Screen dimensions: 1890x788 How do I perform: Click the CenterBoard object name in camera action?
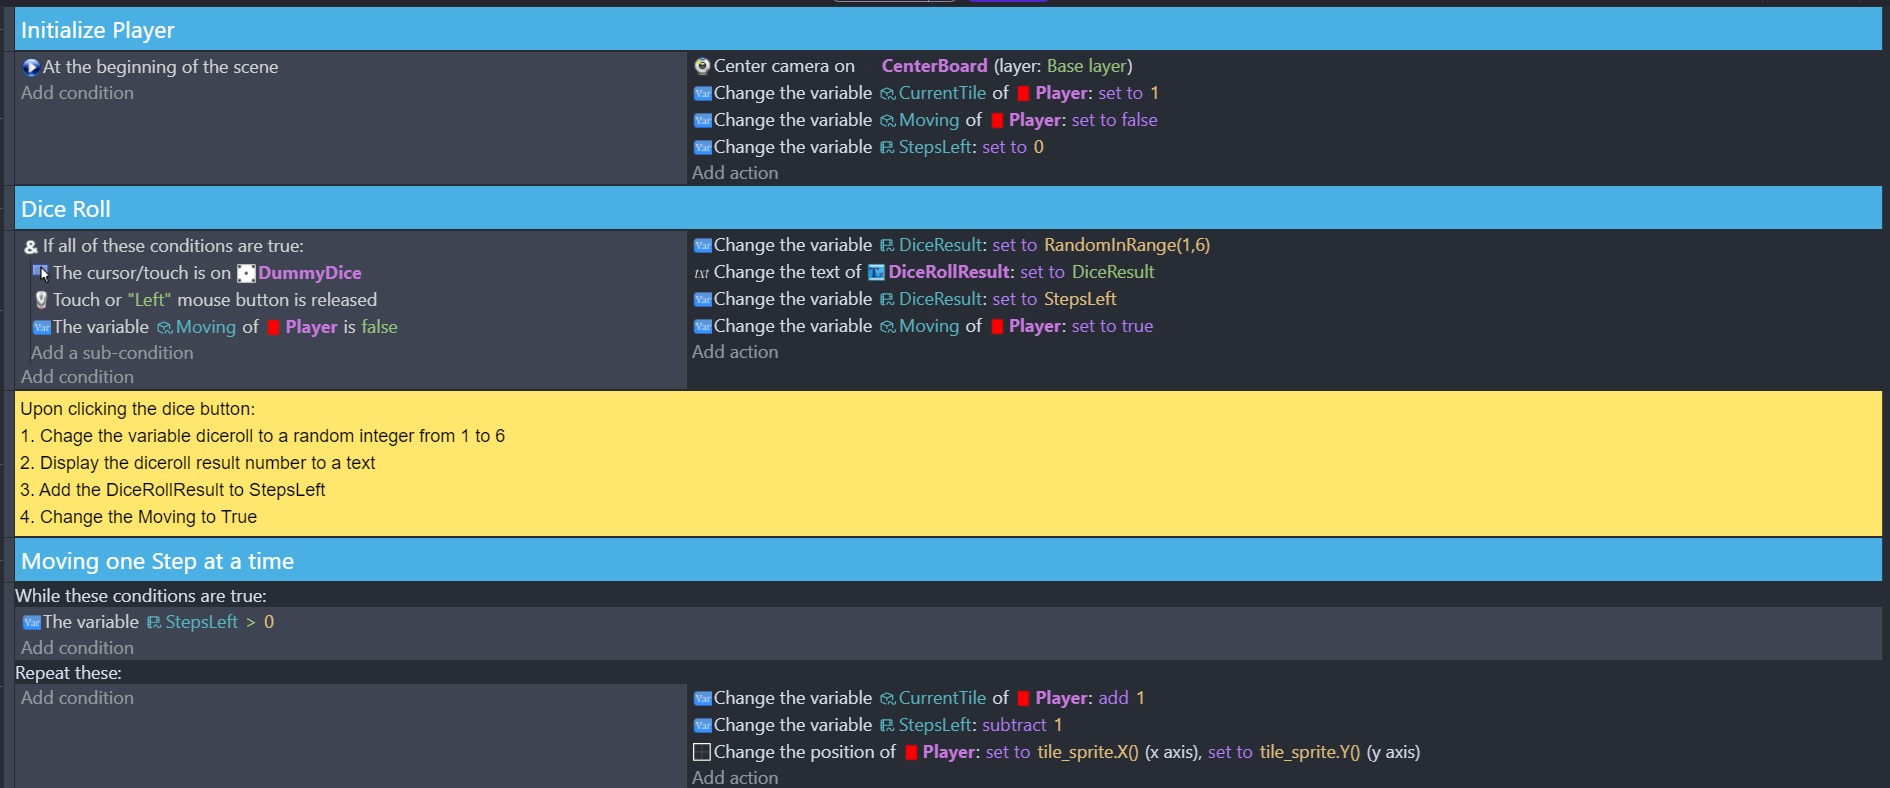click(934, 66)
